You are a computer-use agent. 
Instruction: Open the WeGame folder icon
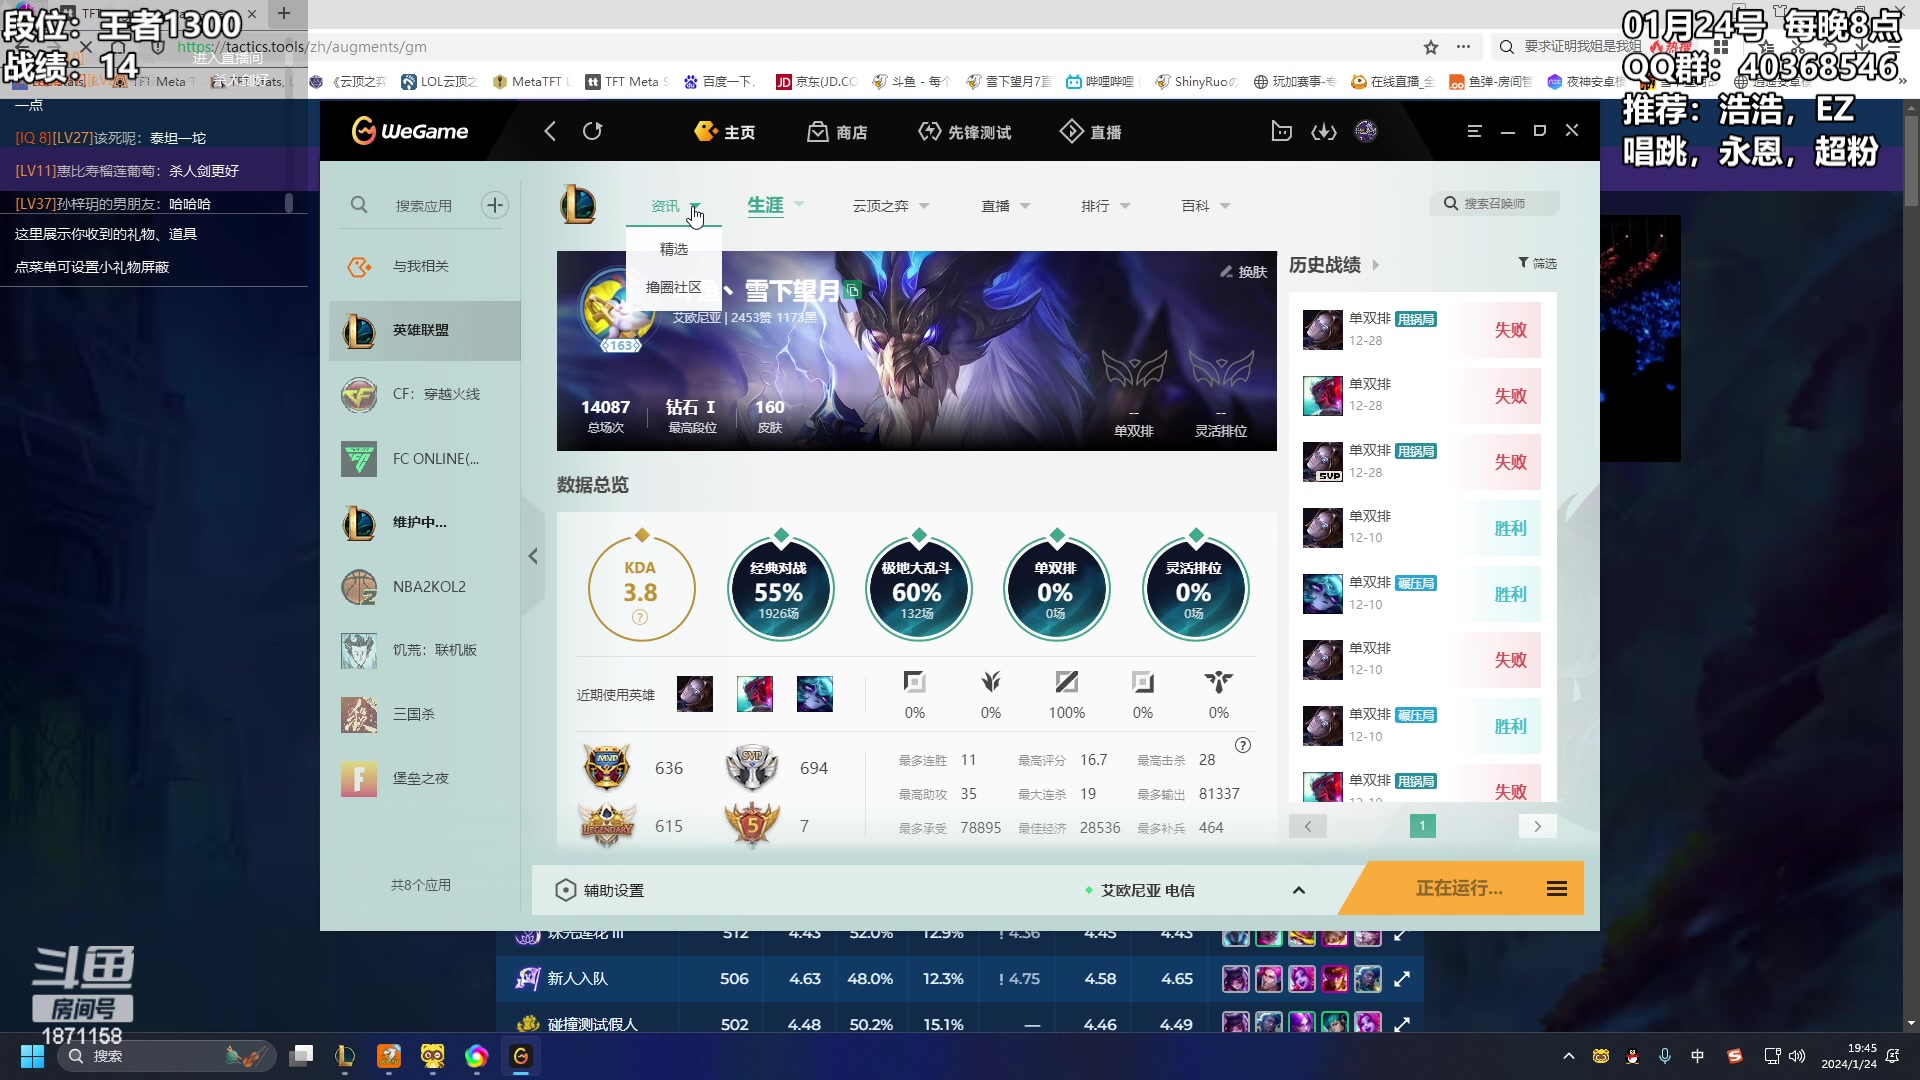click(1281, 131)
